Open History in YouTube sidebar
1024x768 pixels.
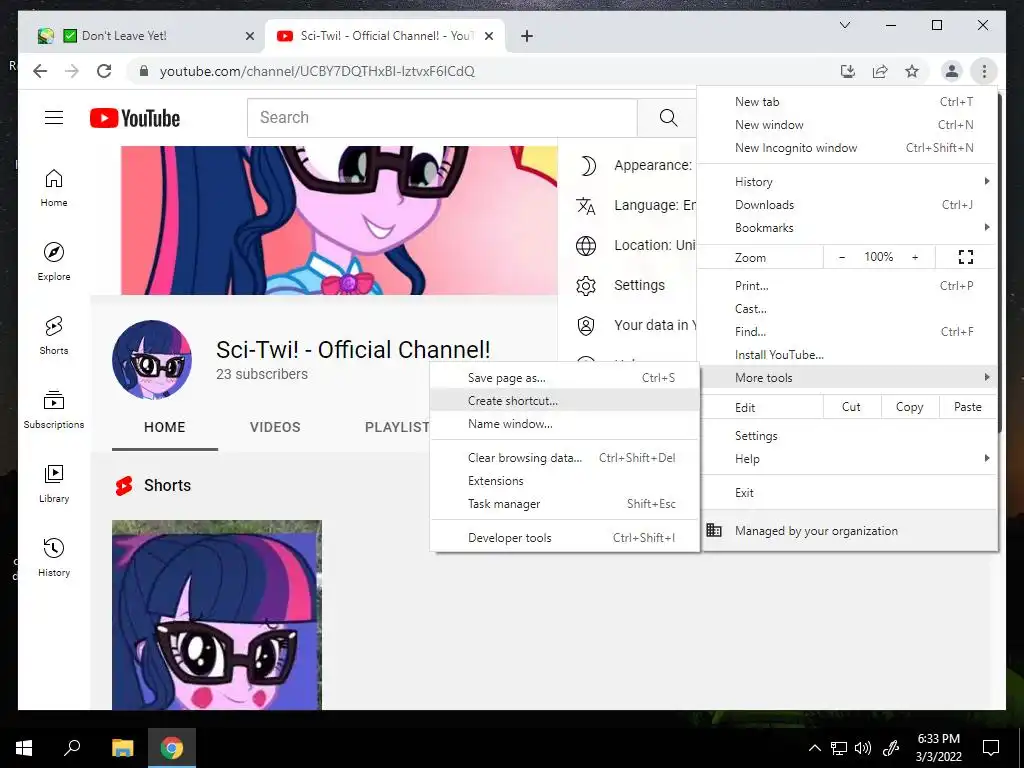click(x=54, y=557)
